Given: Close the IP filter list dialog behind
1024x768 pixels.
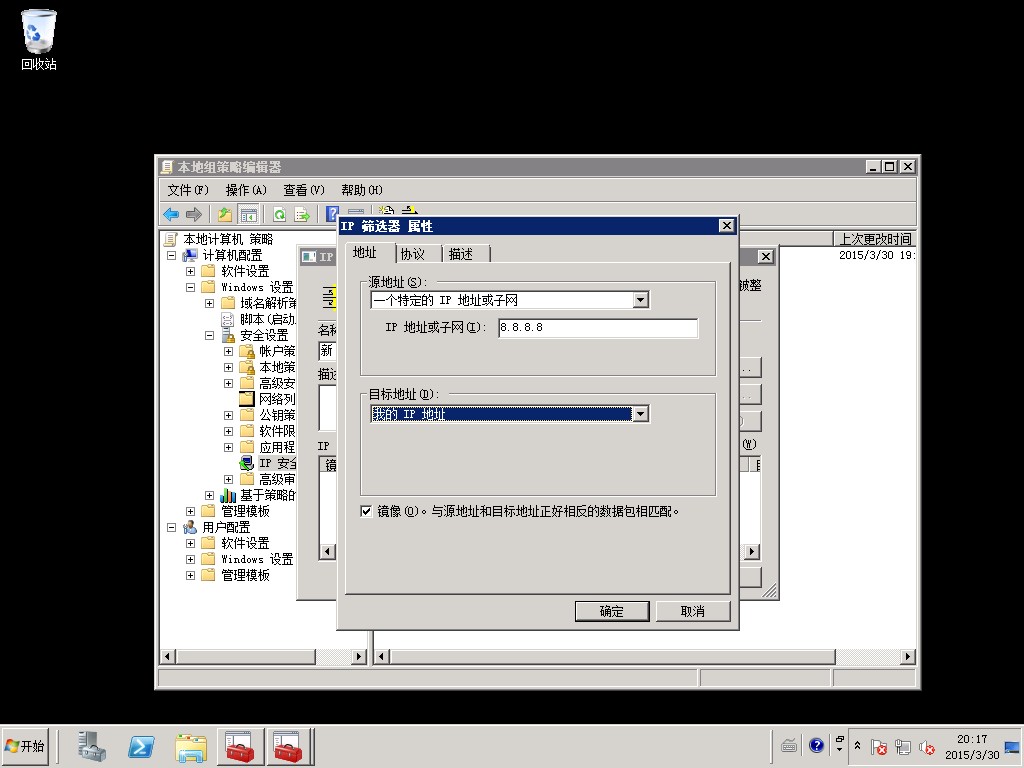Looking at the screenshot, I should click(766, 257).
